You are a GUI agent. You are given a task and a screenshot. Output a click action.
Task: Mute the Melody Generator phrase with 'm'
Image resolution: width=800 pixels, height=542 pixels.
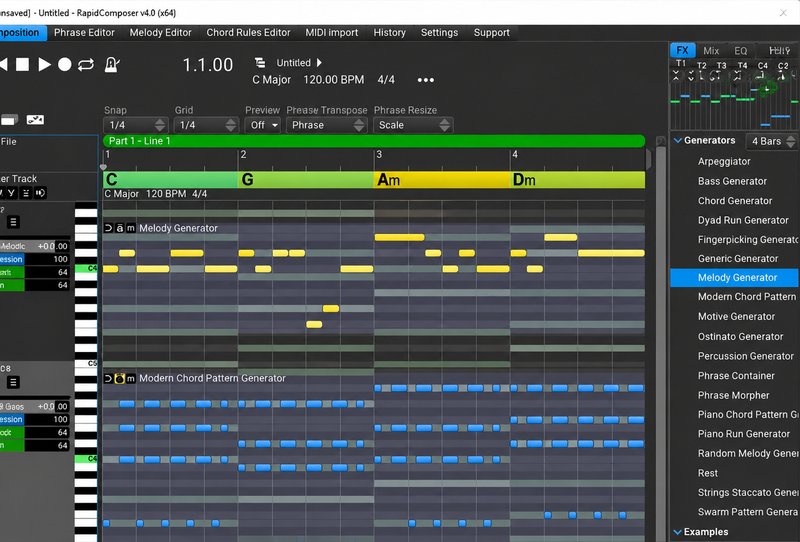(x=131, y=228)
